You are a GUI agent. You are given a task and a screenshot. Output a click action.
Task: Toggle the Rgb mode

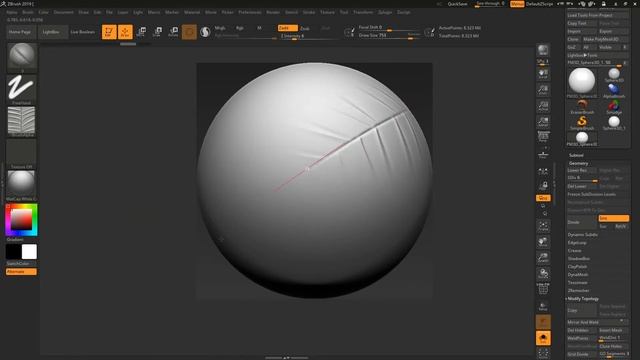click(x=240, y=28)
